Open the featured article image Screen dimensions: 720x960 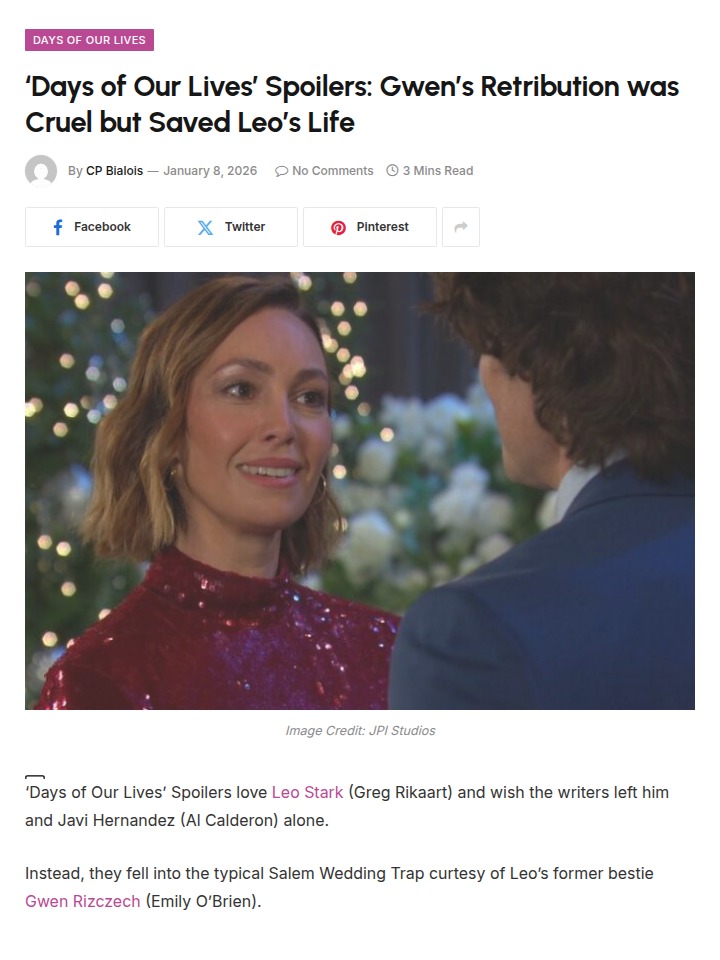coord(360,491)
